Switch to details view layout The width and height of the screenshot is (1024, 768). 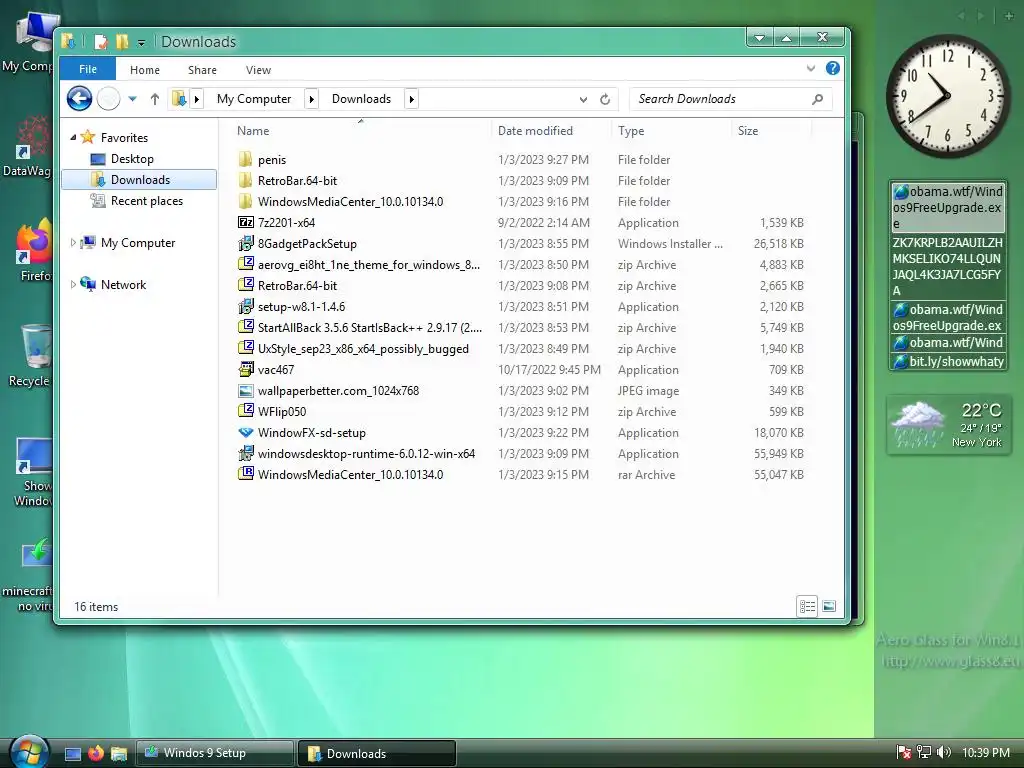pos(807,606)
